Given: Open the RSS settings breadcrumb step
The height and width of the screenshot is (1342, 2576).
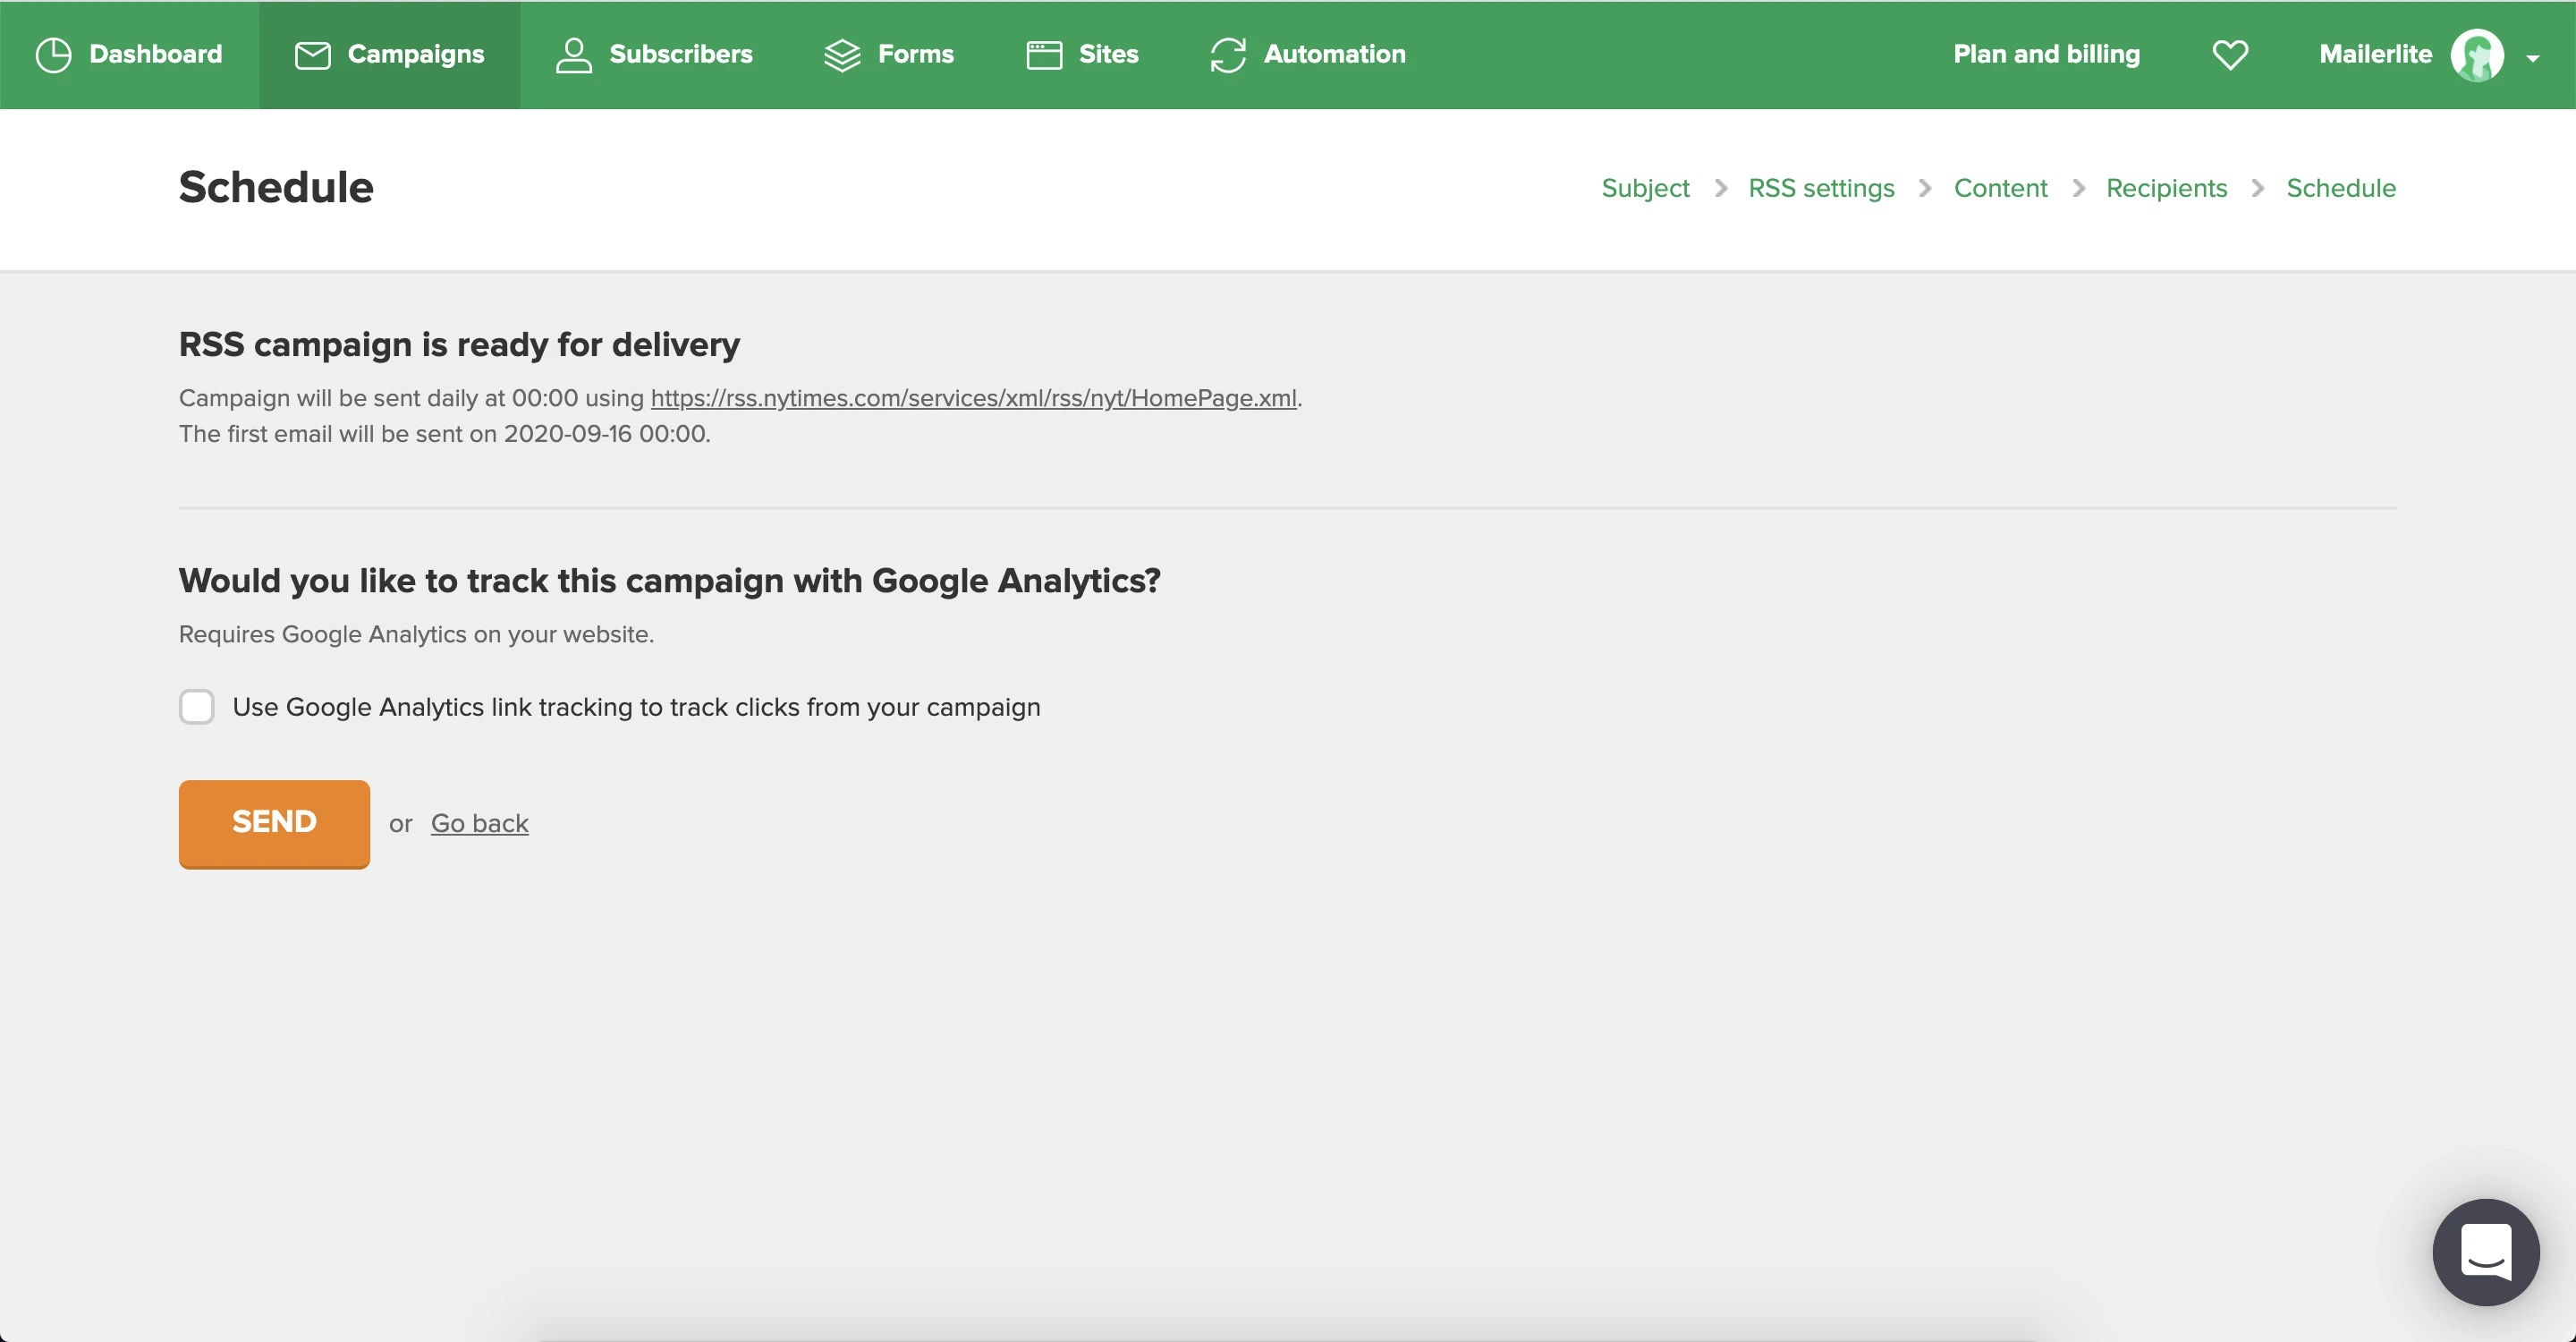Looking at the screenshot, I should point(1821,188).
